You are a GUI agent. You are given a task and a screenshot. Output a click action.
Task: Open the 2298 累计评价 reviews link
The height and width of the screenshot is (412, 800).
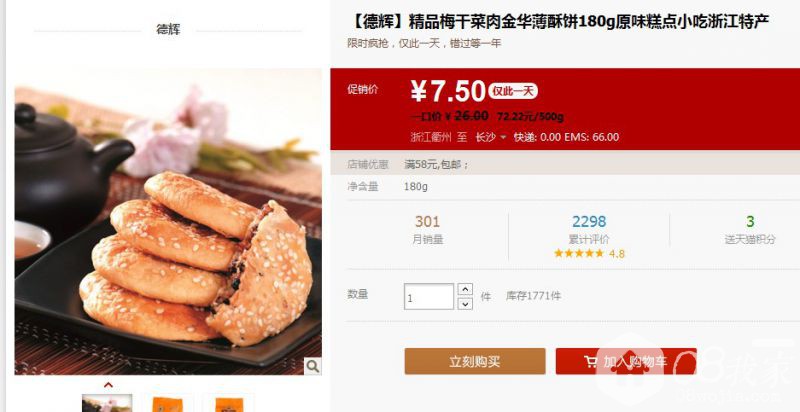(589, 229)
